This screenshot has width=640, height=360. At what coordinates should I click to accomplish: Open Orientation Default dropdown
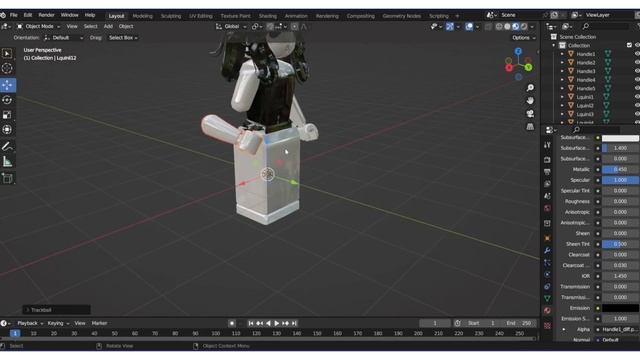point(64,38)
